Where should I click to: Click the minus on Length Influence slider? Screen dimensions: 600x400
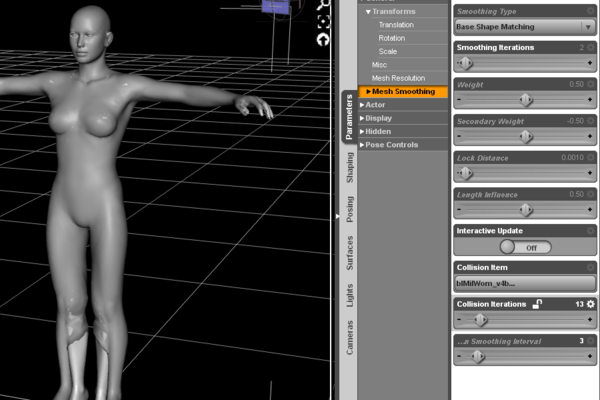click(x=459, y=210)
